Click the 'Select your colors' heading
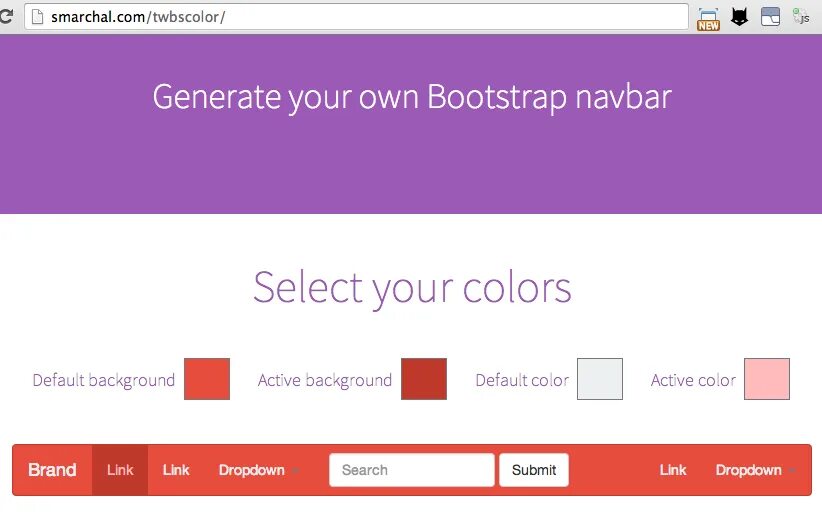Screen dimensions: 822x530 [412, 288]
